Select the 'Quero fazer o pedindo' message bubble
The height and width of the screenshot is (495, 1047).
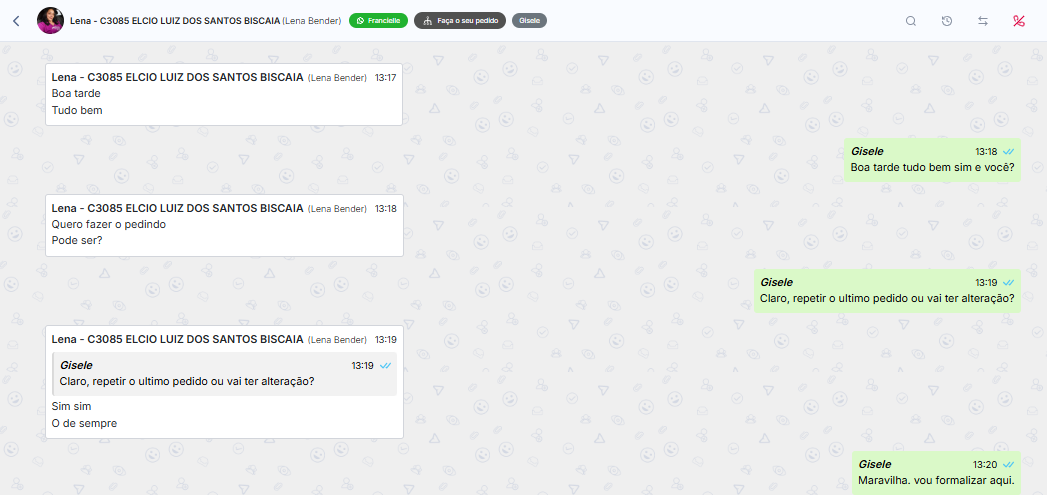click(x=224, y=225)
